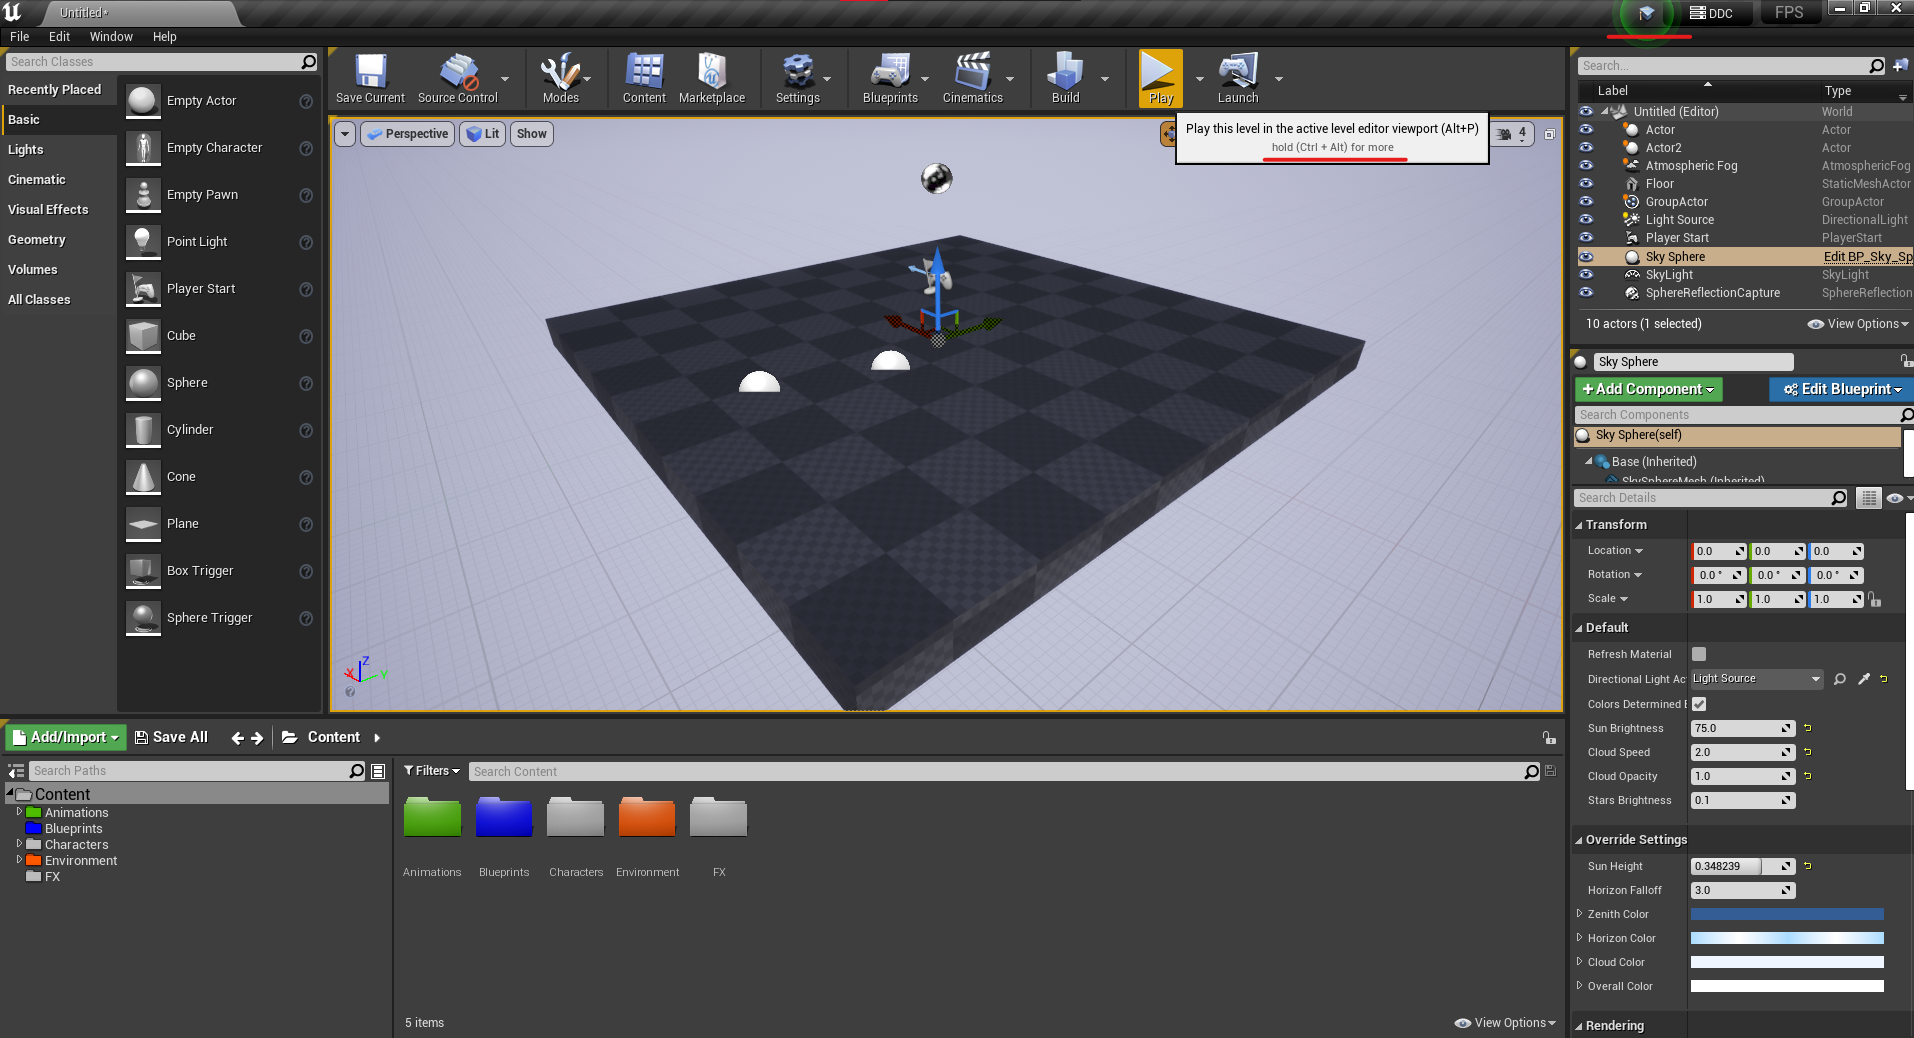This screenshot has width=1914, height=1038.
Task: Toggle visibility of SphereReflectionCapture actor
Action: 1586,293
